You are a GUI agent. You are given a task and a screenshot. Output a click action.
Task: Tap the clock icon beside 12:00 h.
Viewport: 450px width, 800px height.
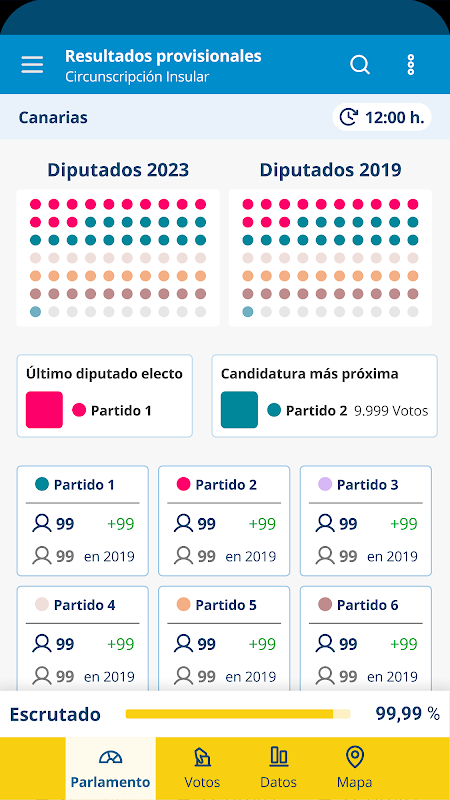pyautogui.click(x=348, y=117)
